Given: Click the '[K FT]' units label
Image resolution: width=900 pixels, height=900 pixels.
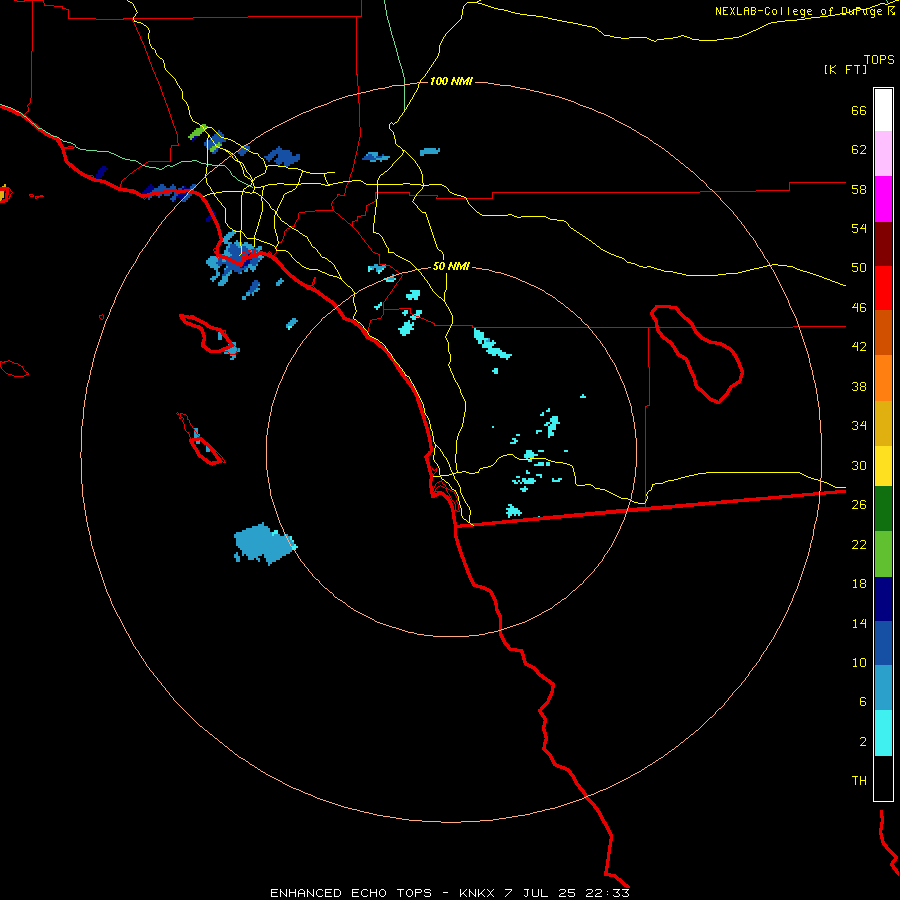Looking at the screenshot, I should click(x=845, y=69).
